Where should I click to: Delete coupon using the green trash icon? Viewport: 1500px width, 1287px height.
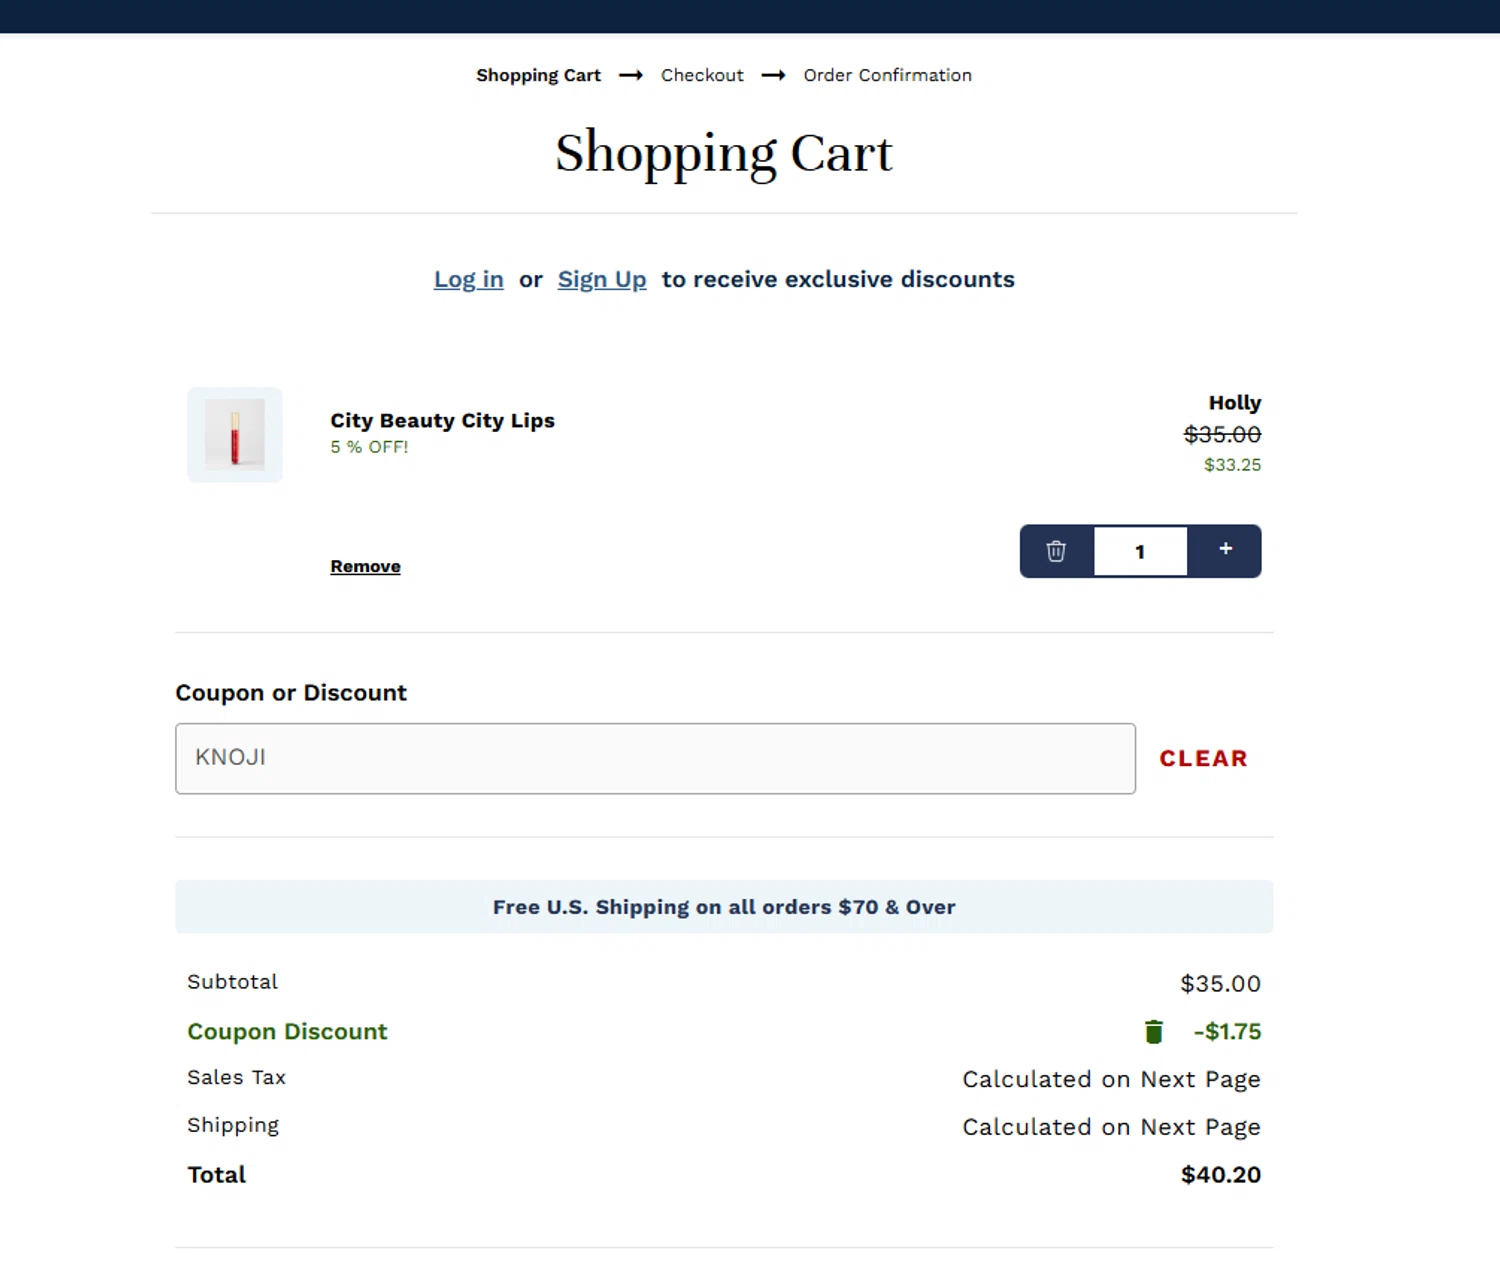click(1153, 1032)
